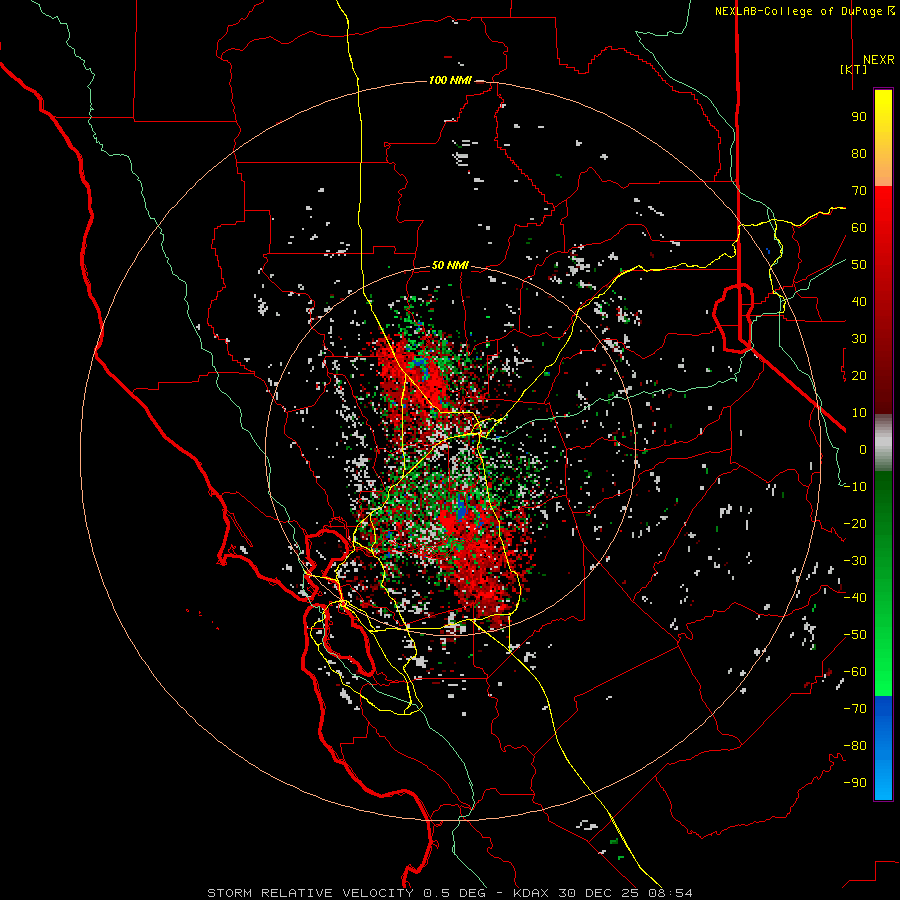The height and width of the screenshot is (900, 900).
Task: Click the NEXR label above the legend
Action: pos(879,60)
